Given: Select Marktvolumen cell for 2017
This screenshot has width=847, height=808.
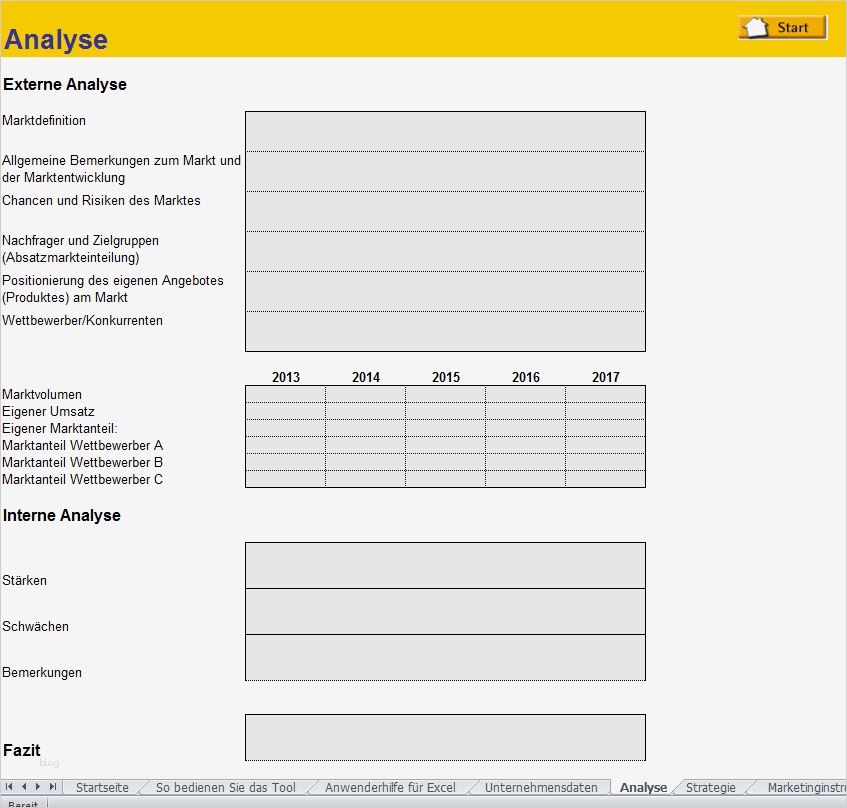Looking at the screenshot, I should point(606,394).
